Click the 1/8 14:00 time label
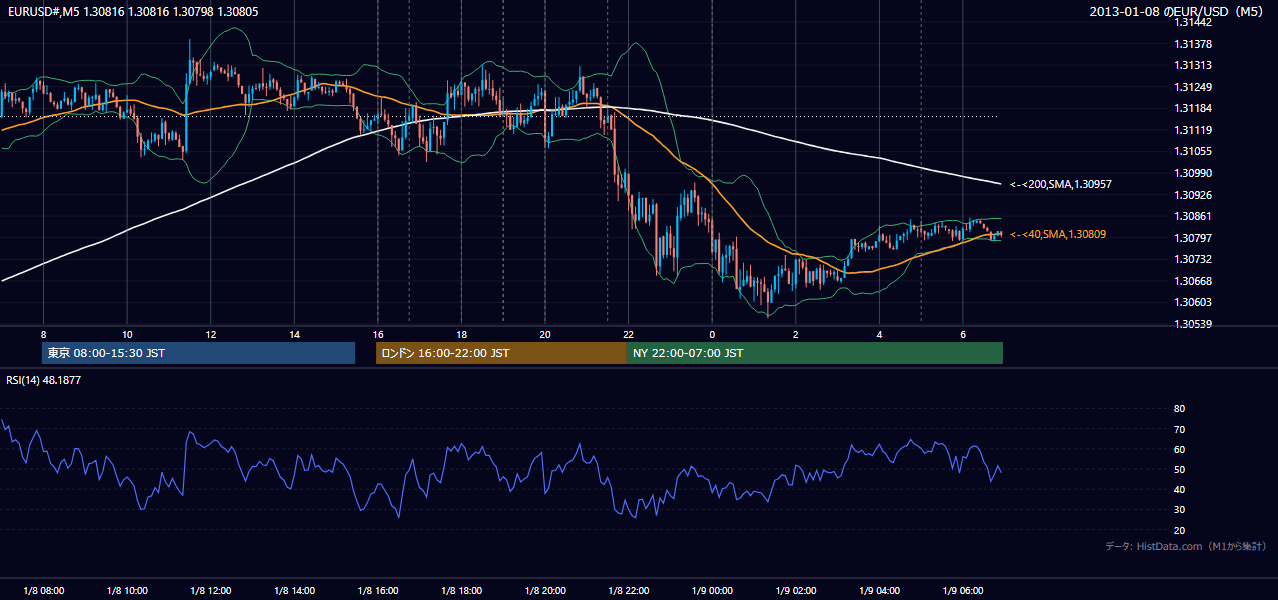 click(294, 591)
